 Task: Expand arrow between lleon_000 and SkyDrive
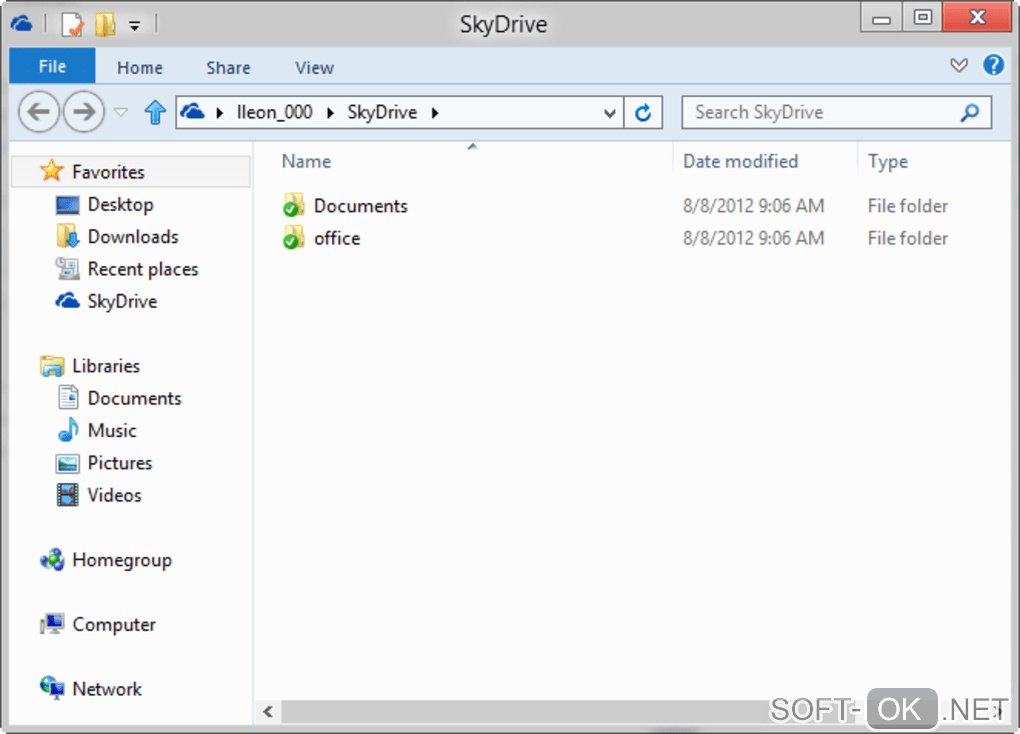coord(330,113)
